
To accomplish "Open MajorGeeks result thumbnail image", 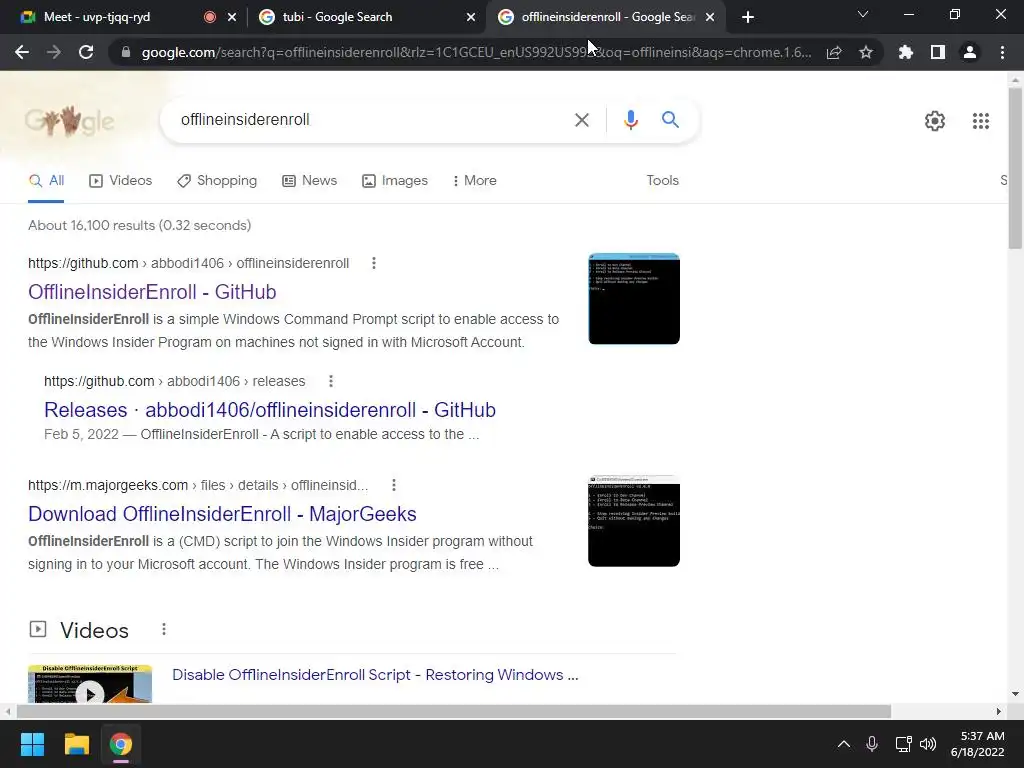I will click(x=634, y=520).
